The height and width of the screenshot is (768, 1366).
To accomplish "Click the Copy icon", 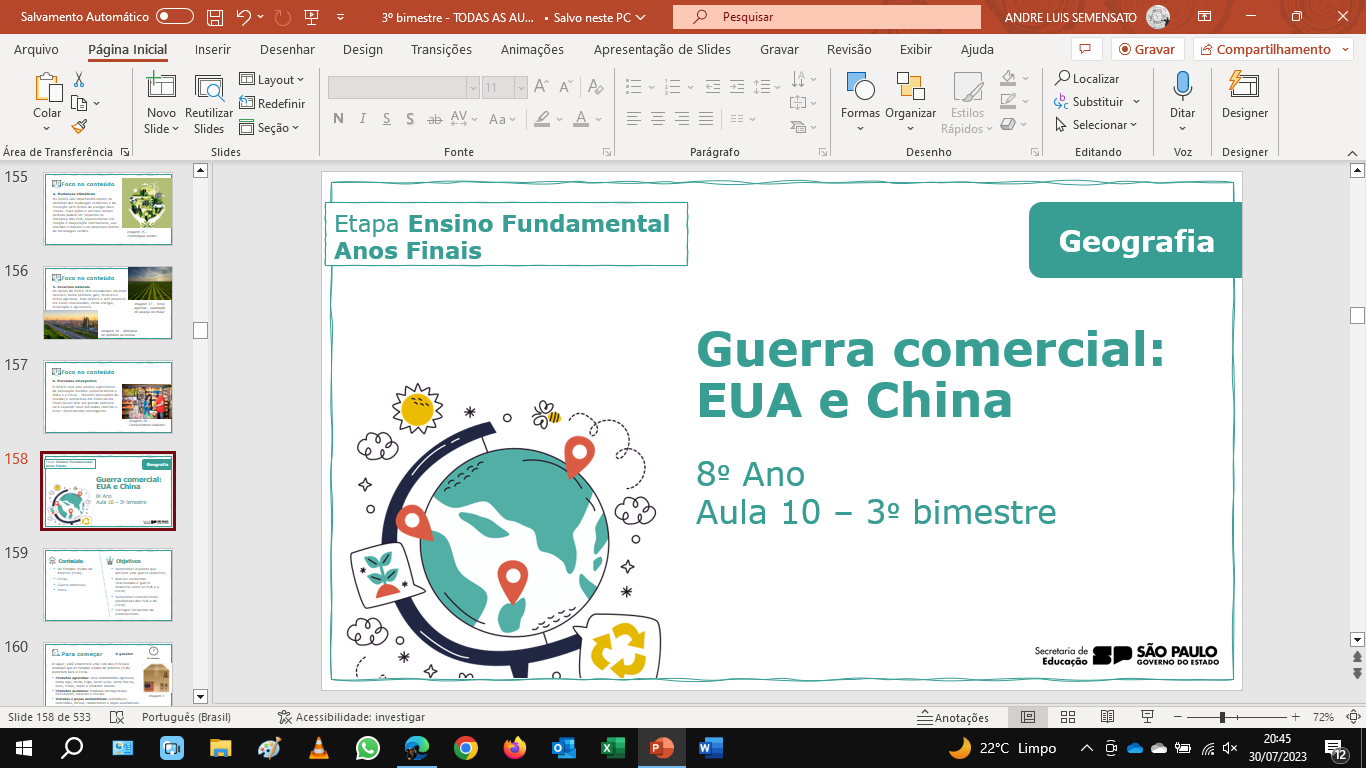I will coord(79,103).
